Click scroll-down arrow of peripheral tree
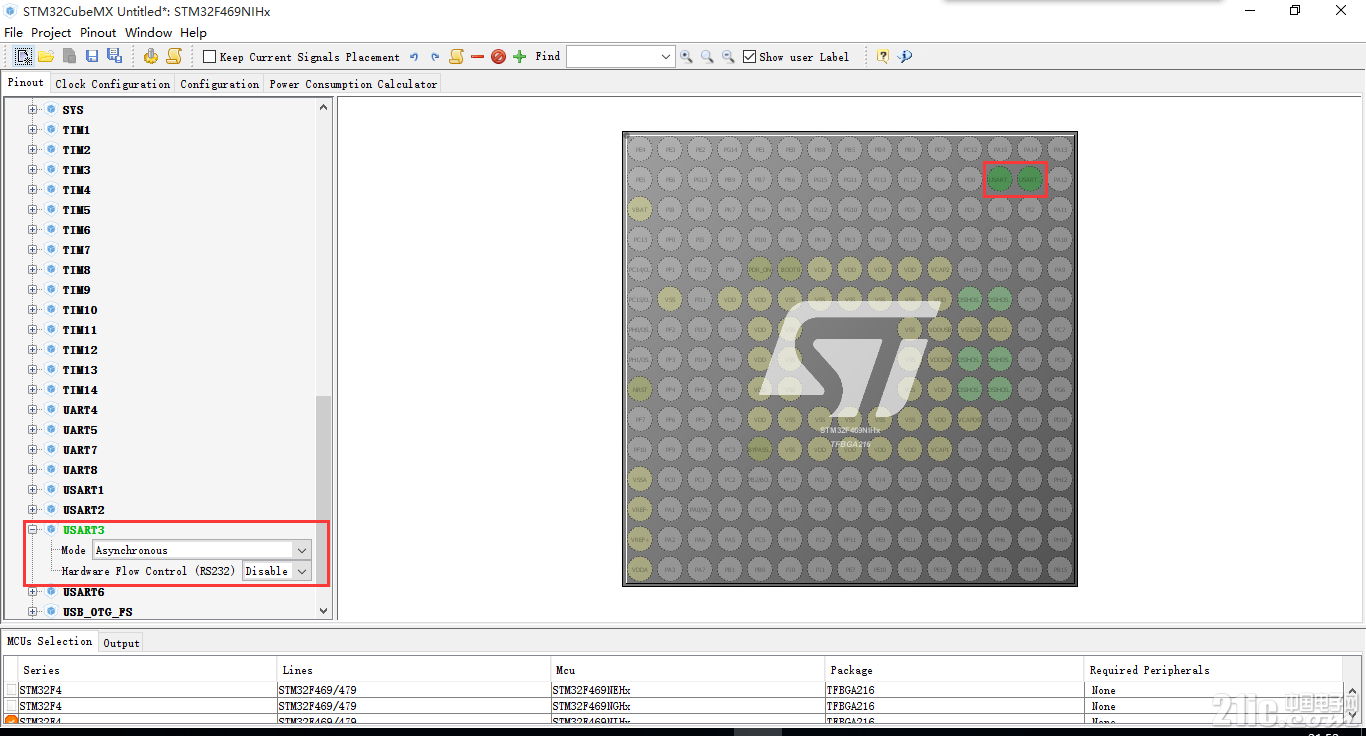1366x736 pixels. coord(323,610)
